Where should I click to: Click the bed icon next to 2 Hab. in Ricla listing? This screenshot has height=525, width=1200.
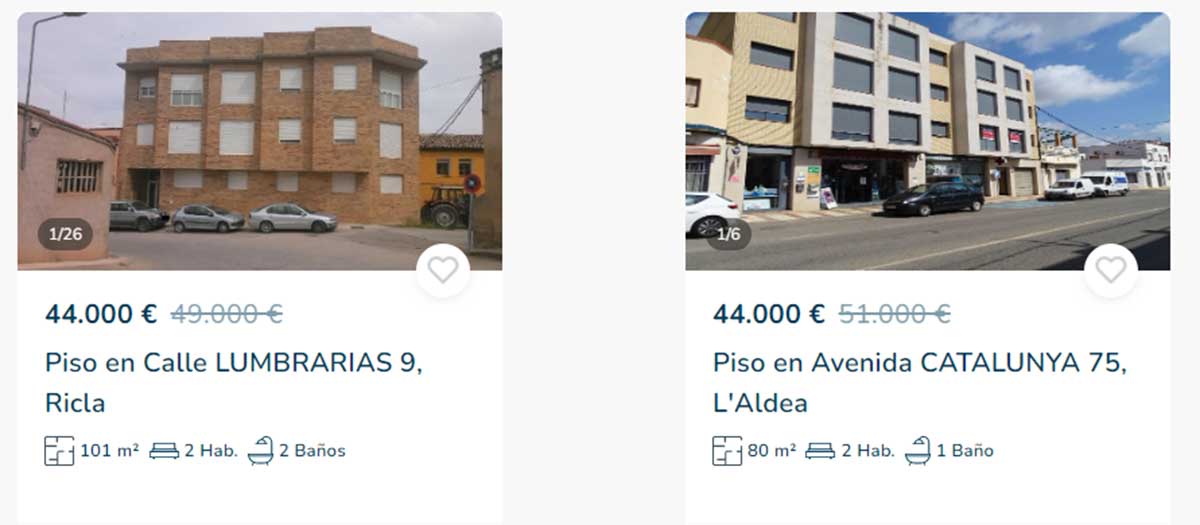point(164,451)
